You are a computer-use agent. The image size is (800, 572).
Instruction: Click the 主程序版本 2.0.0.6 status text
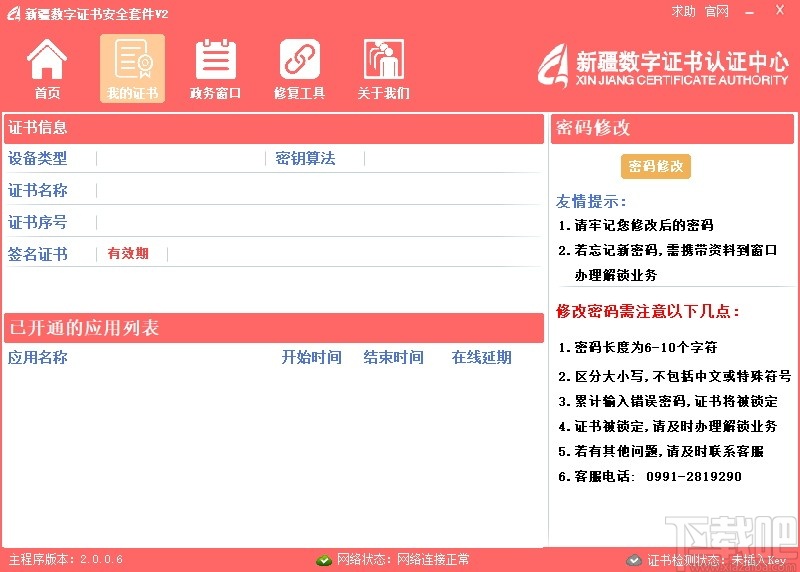tap(66, 559)
